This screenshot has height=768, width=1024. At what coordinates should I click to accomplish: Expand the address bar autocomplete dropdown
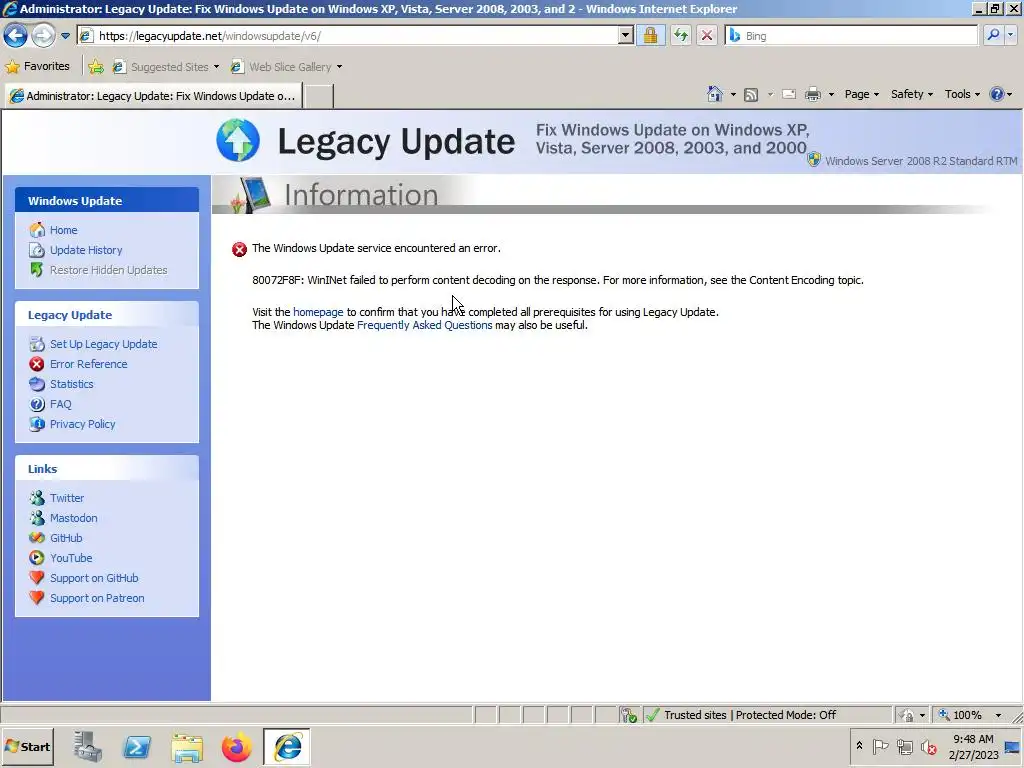pyautogui.click(x=626, y=36)
